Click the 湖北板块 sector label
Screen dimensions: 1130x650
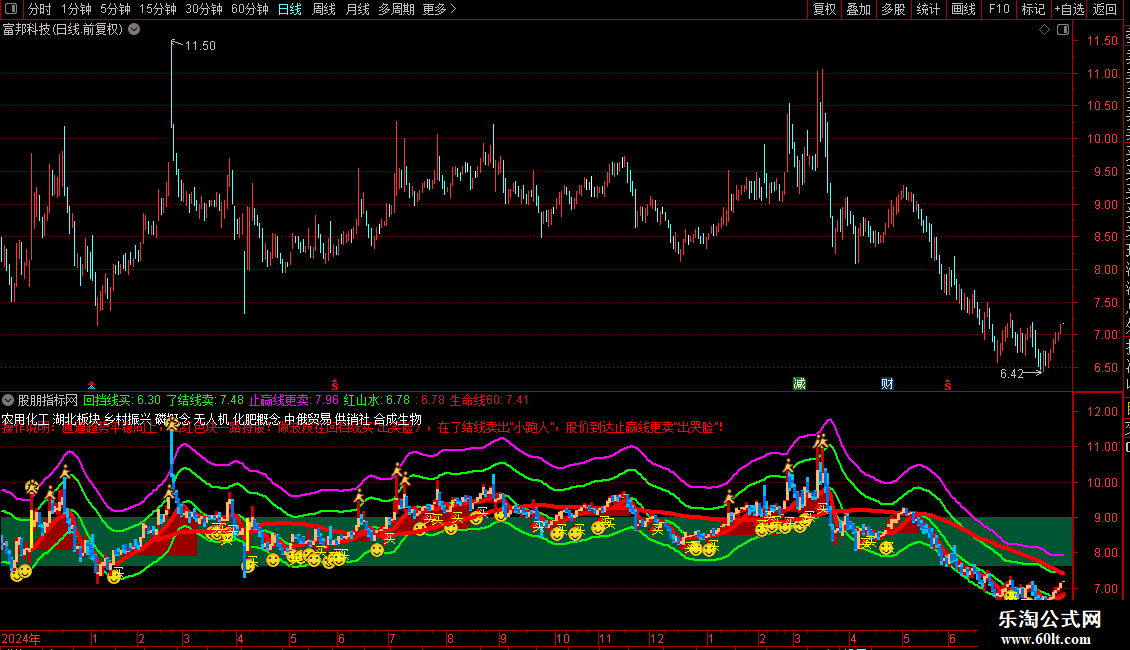(76, 419)
